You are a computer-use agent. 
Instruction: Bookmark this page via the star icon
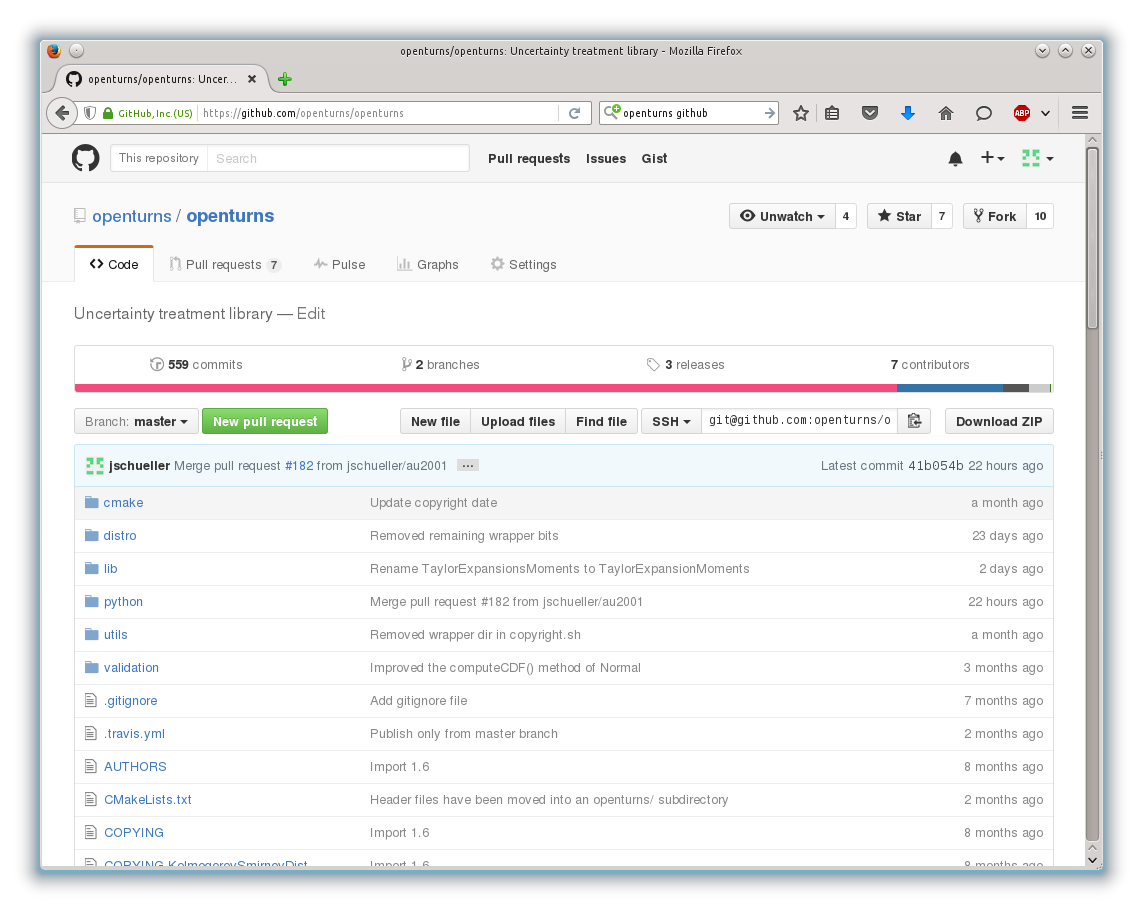[800, 113]
